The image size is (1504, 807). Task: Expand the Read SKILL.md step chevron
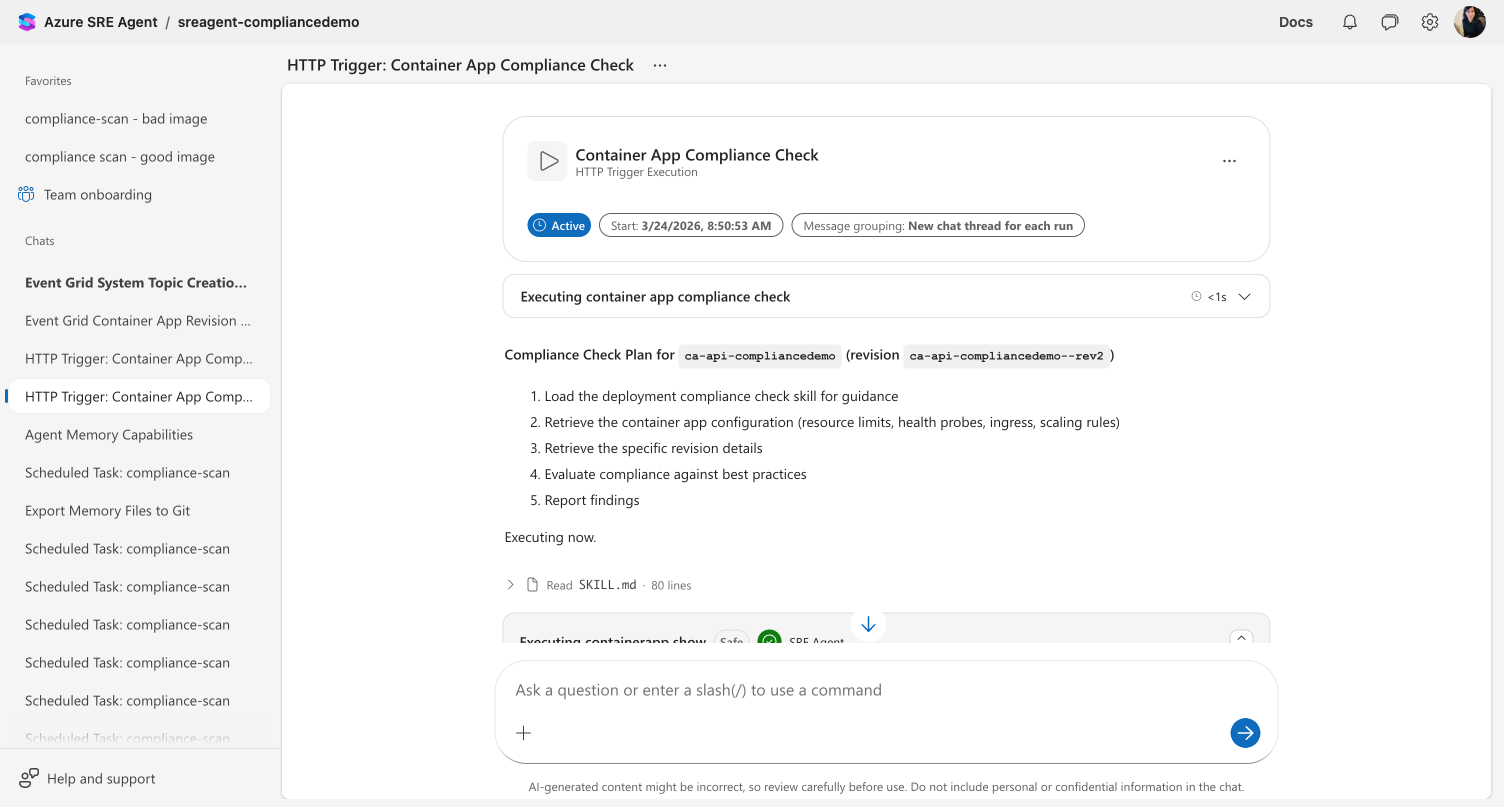[510, 585]
